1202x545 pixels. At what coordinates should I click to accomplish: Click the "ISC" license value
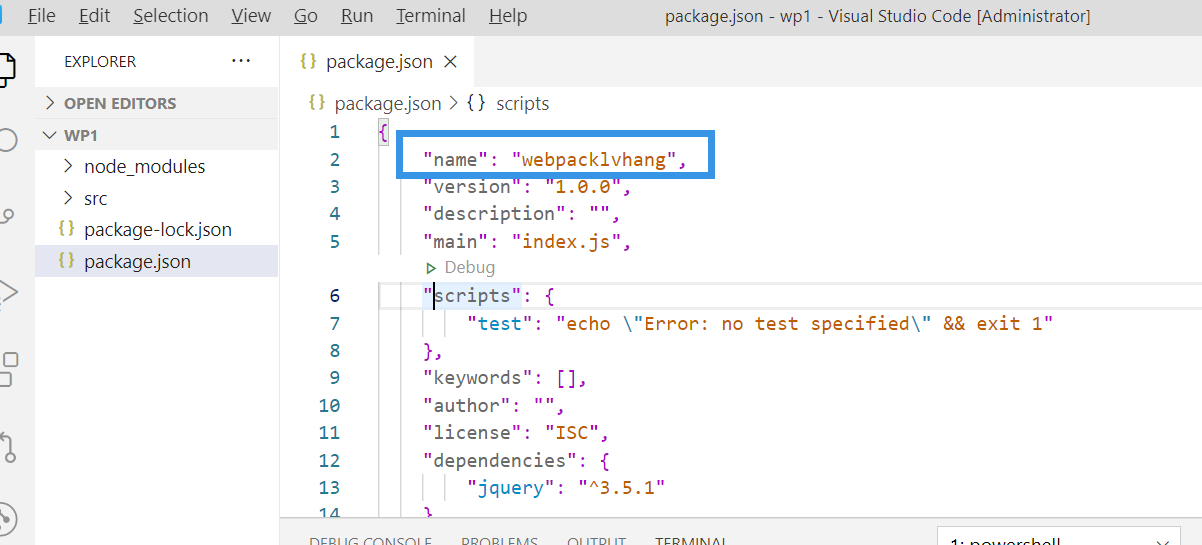[x=573, y=434]
